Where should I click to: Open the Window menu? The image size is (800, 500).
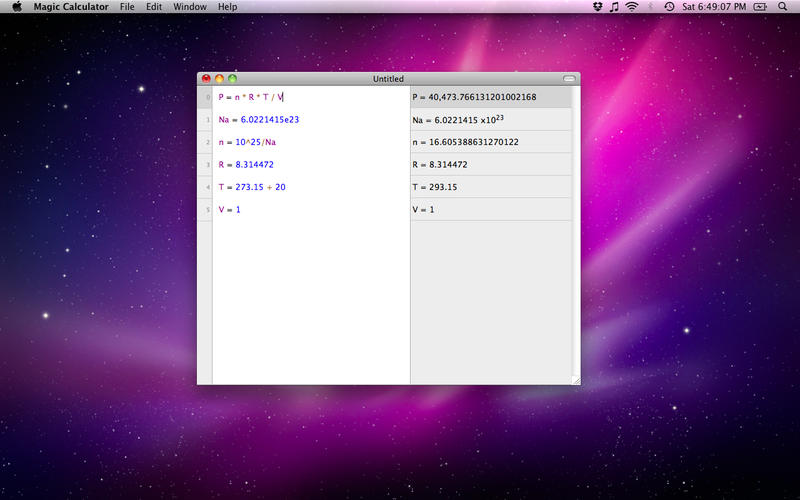[190, 7]
